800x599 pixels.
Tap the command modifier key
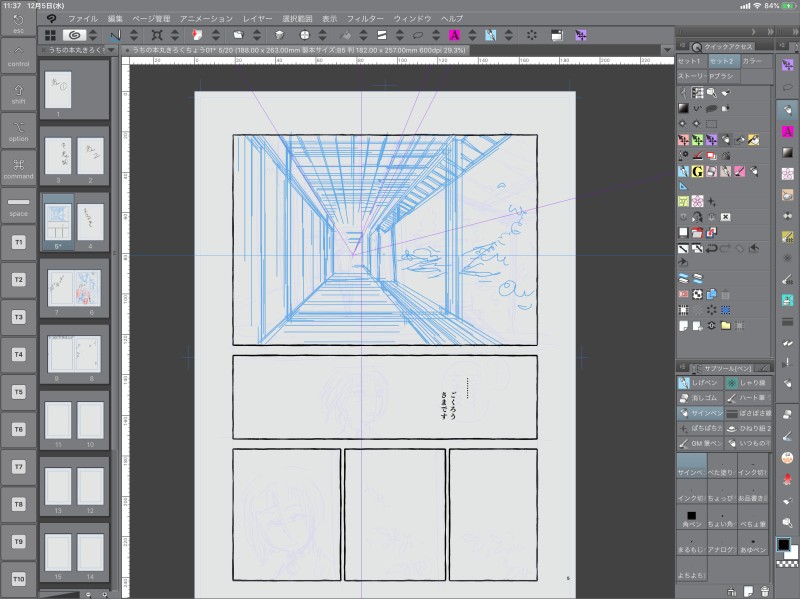click(18, 168)
